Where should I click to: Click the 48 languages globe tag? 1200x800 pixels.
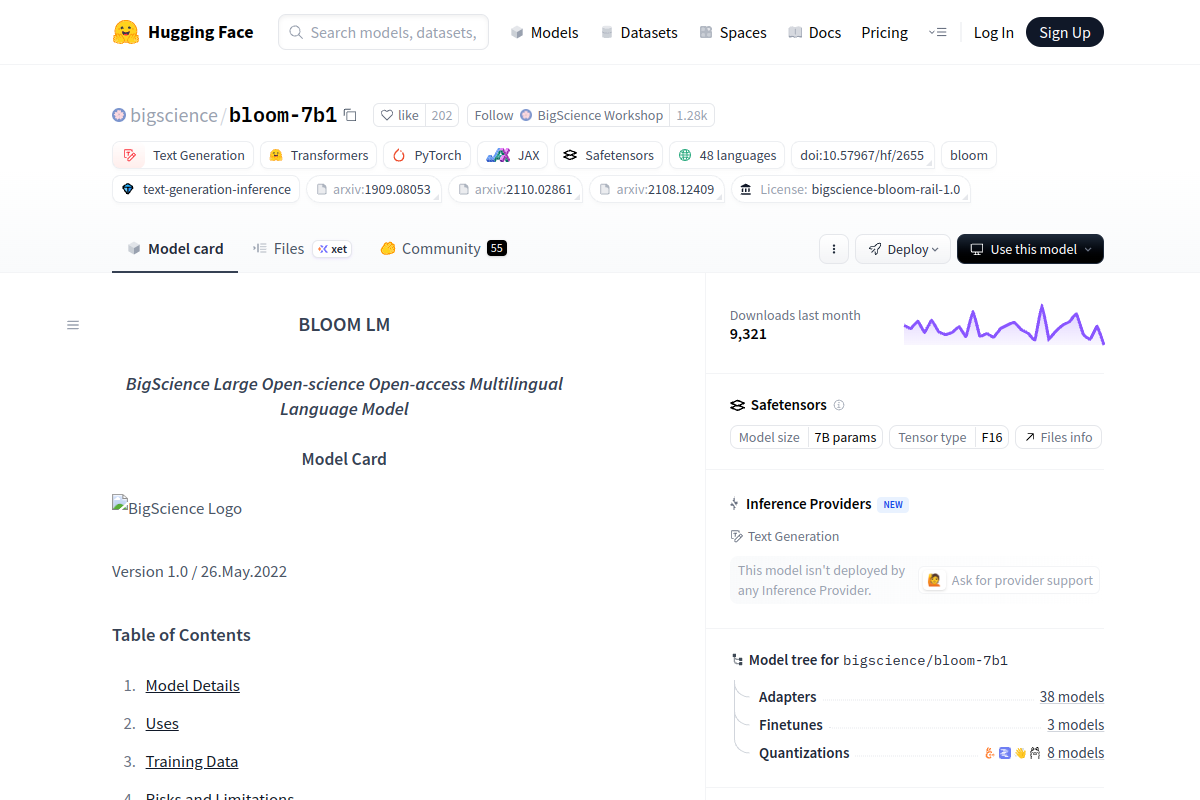pyautogui.click(x=727, y=155)
